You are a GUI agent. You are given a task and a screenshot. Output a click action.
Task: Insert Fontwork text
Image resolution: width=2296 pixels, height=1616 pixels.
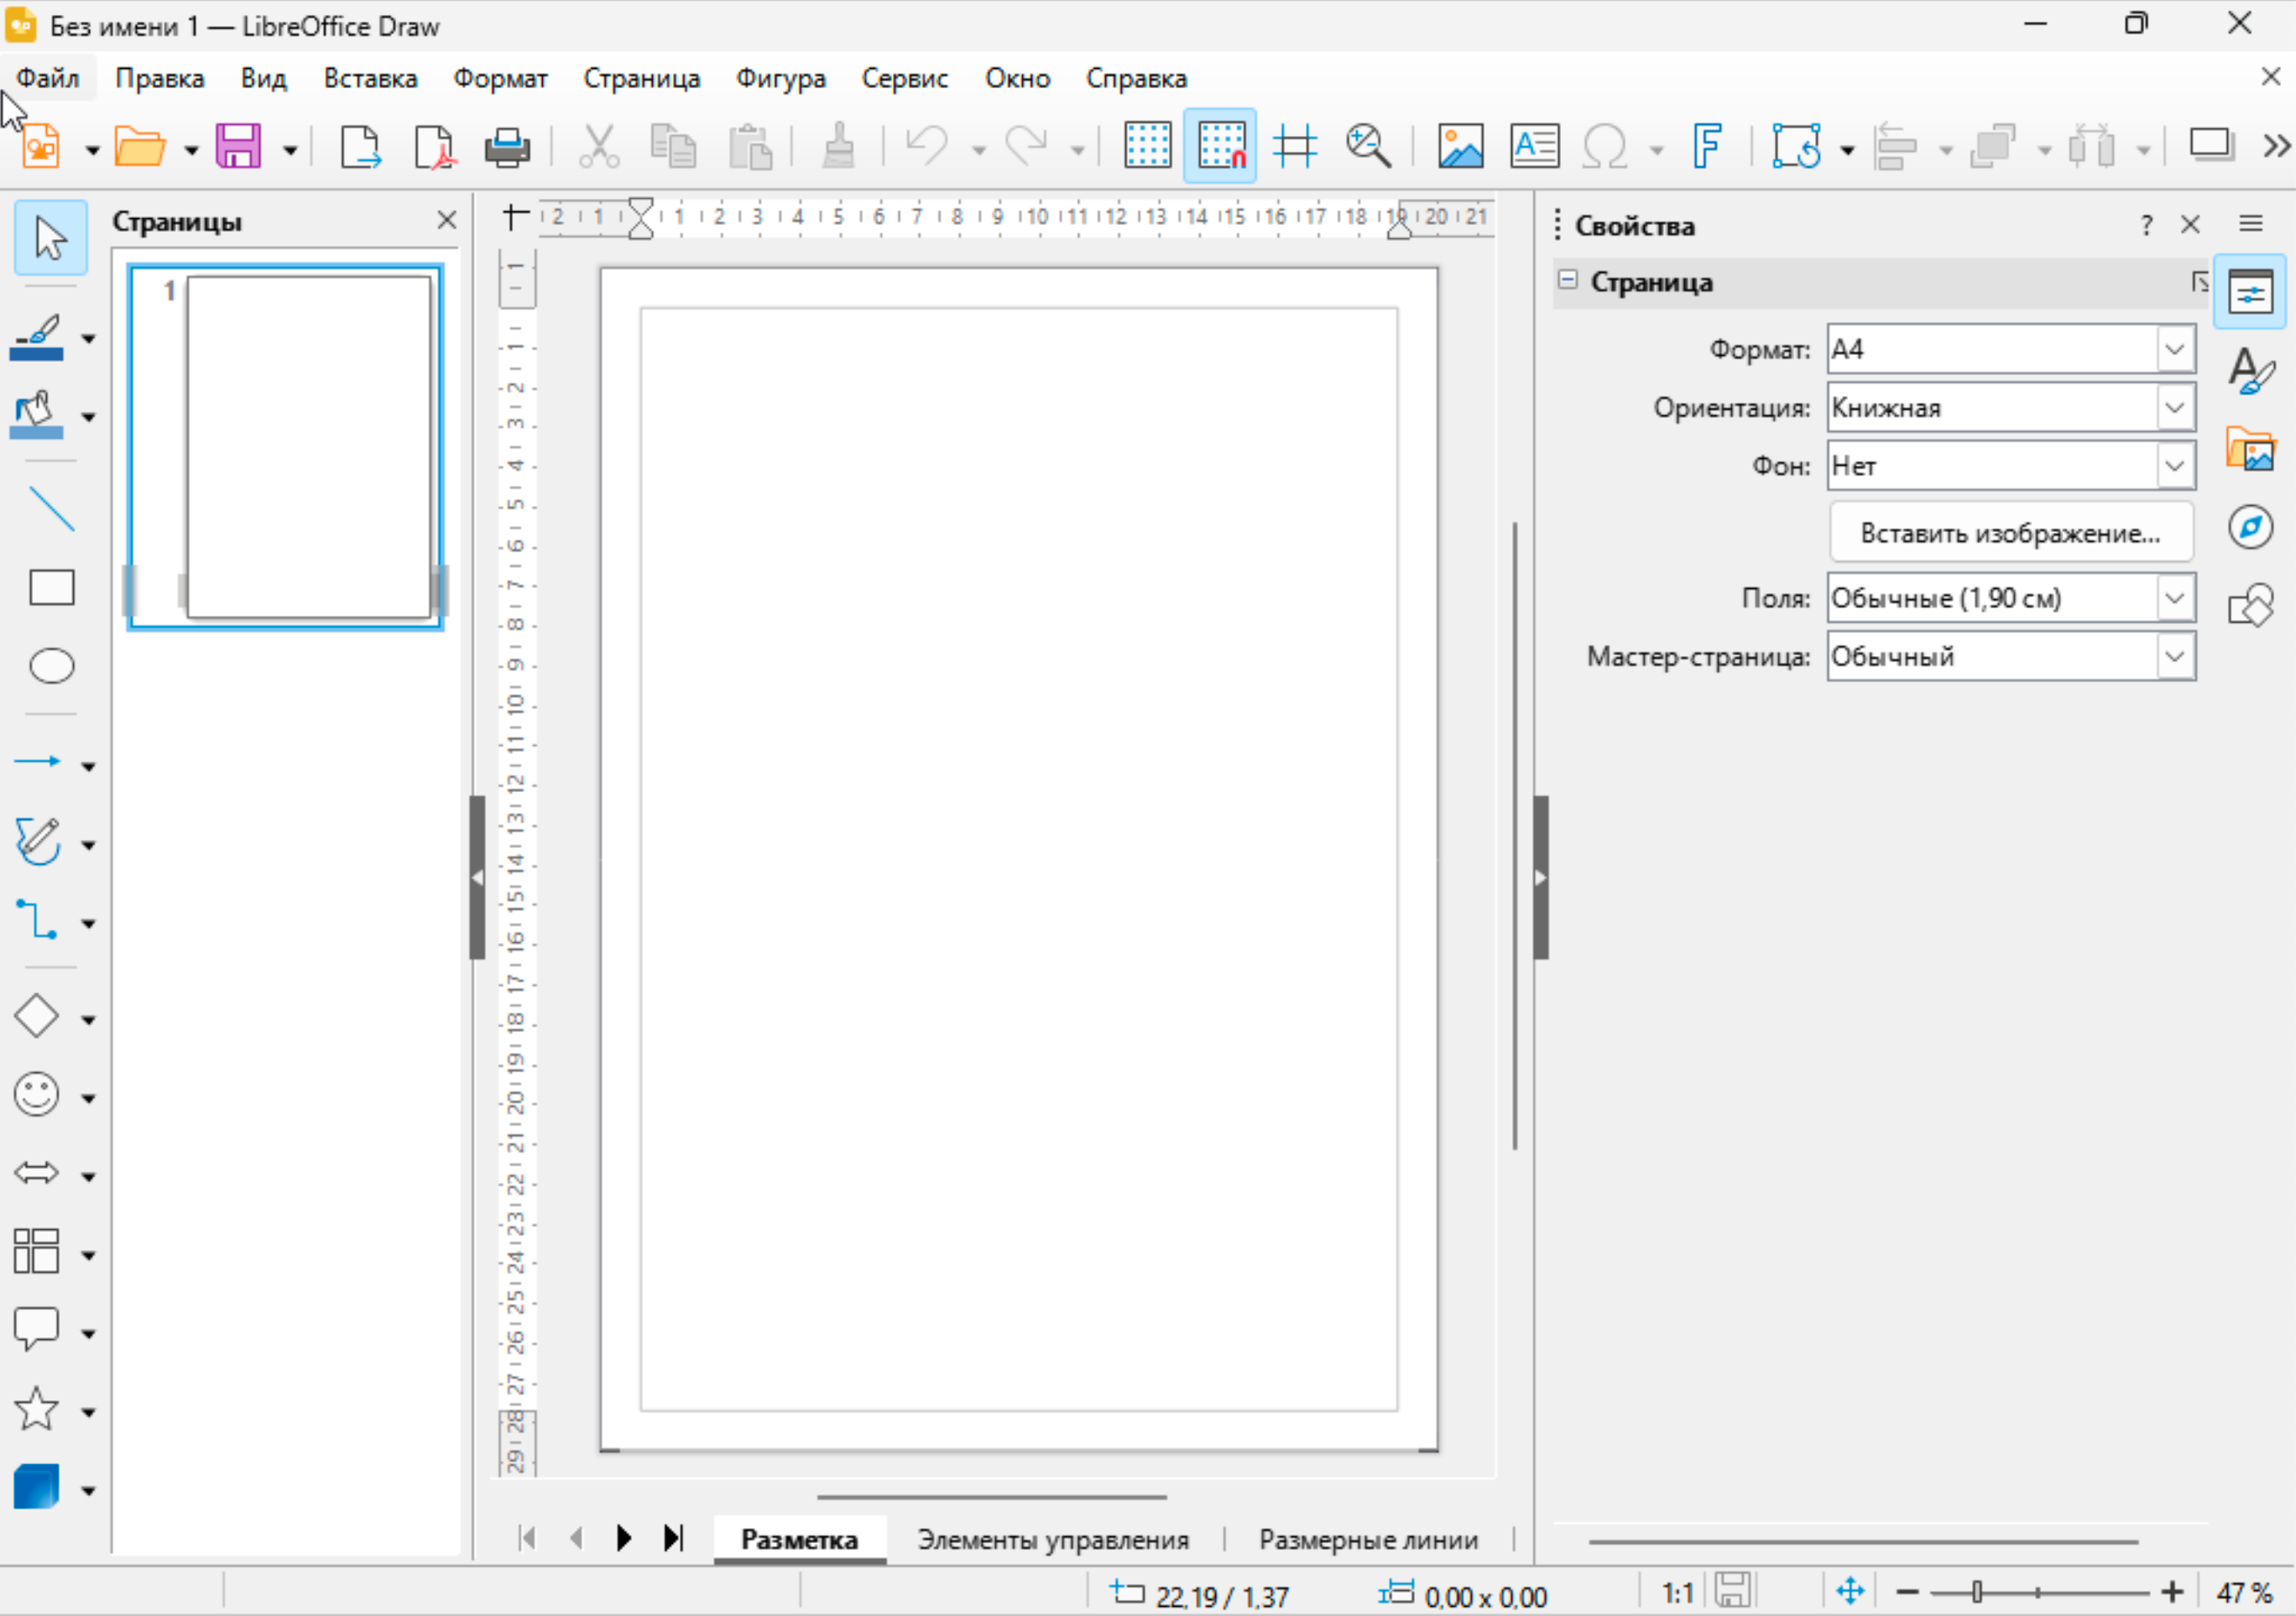1707,147
